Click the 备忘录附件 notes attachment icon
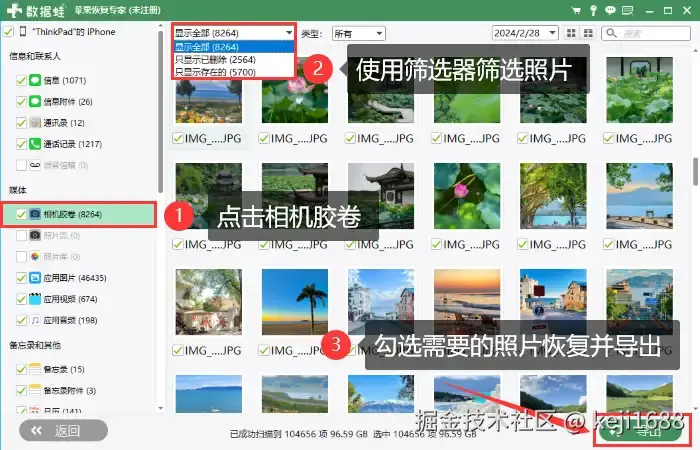700x450 pixels. pos(35,390)
